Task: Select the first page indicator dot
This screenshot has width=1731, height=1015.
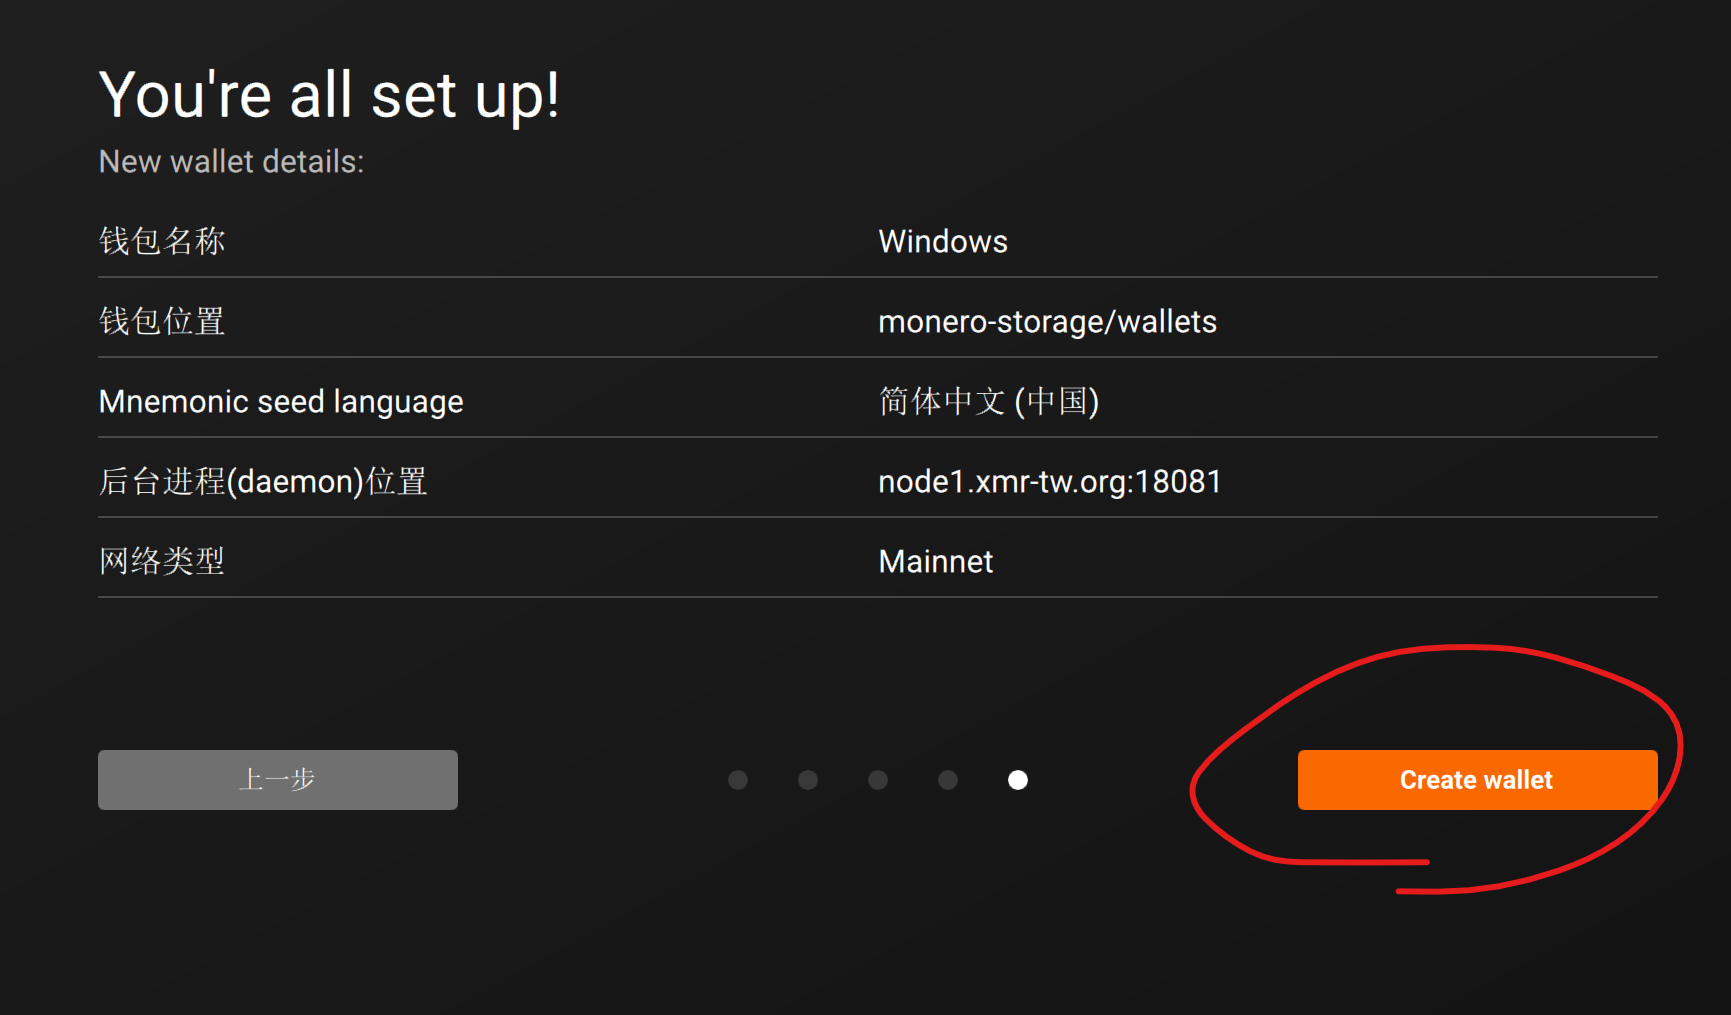Action: pyautogui.click(x=738, y=780)
